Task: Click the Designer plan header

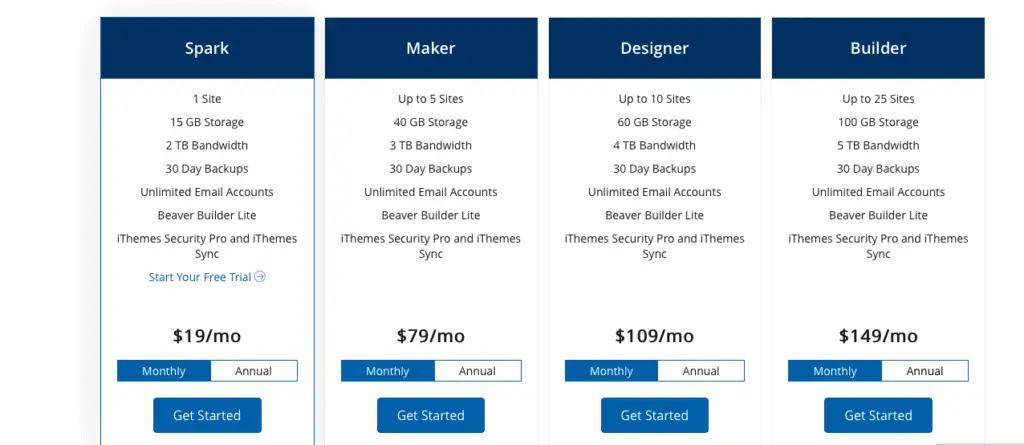Action: coord(654,48)
